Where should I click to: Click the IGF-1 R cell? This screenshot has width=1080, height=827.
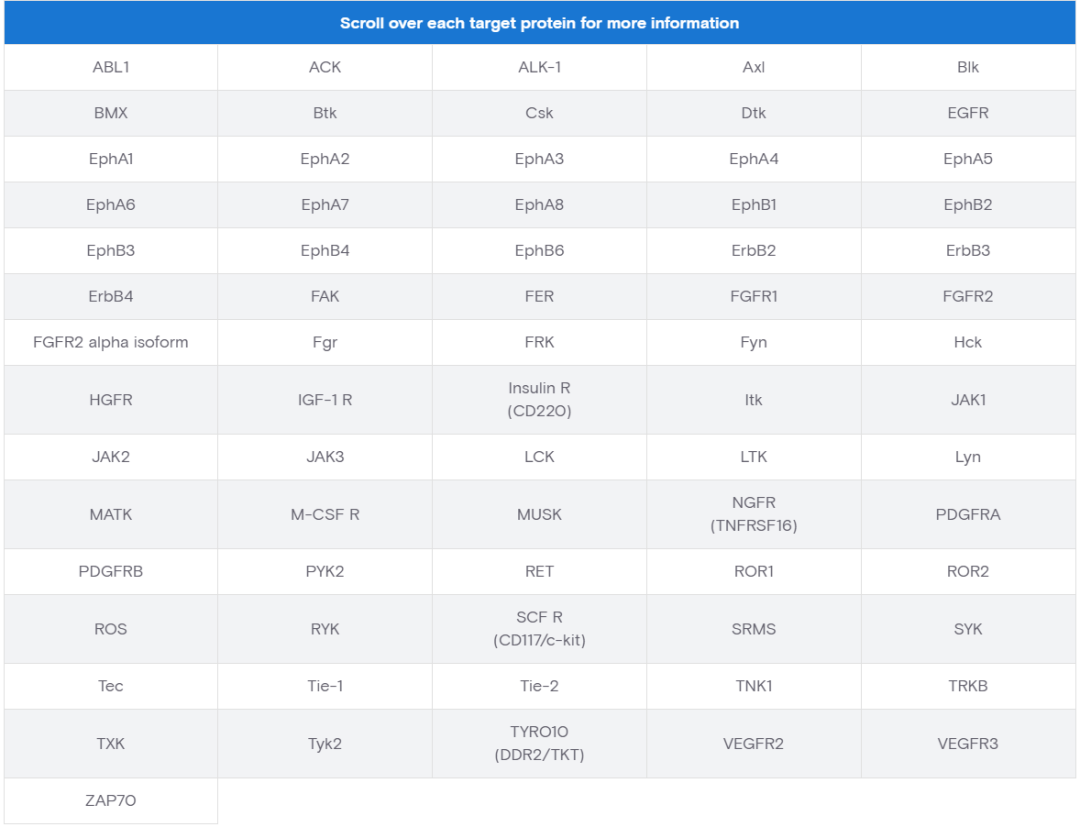pos(325,400)
